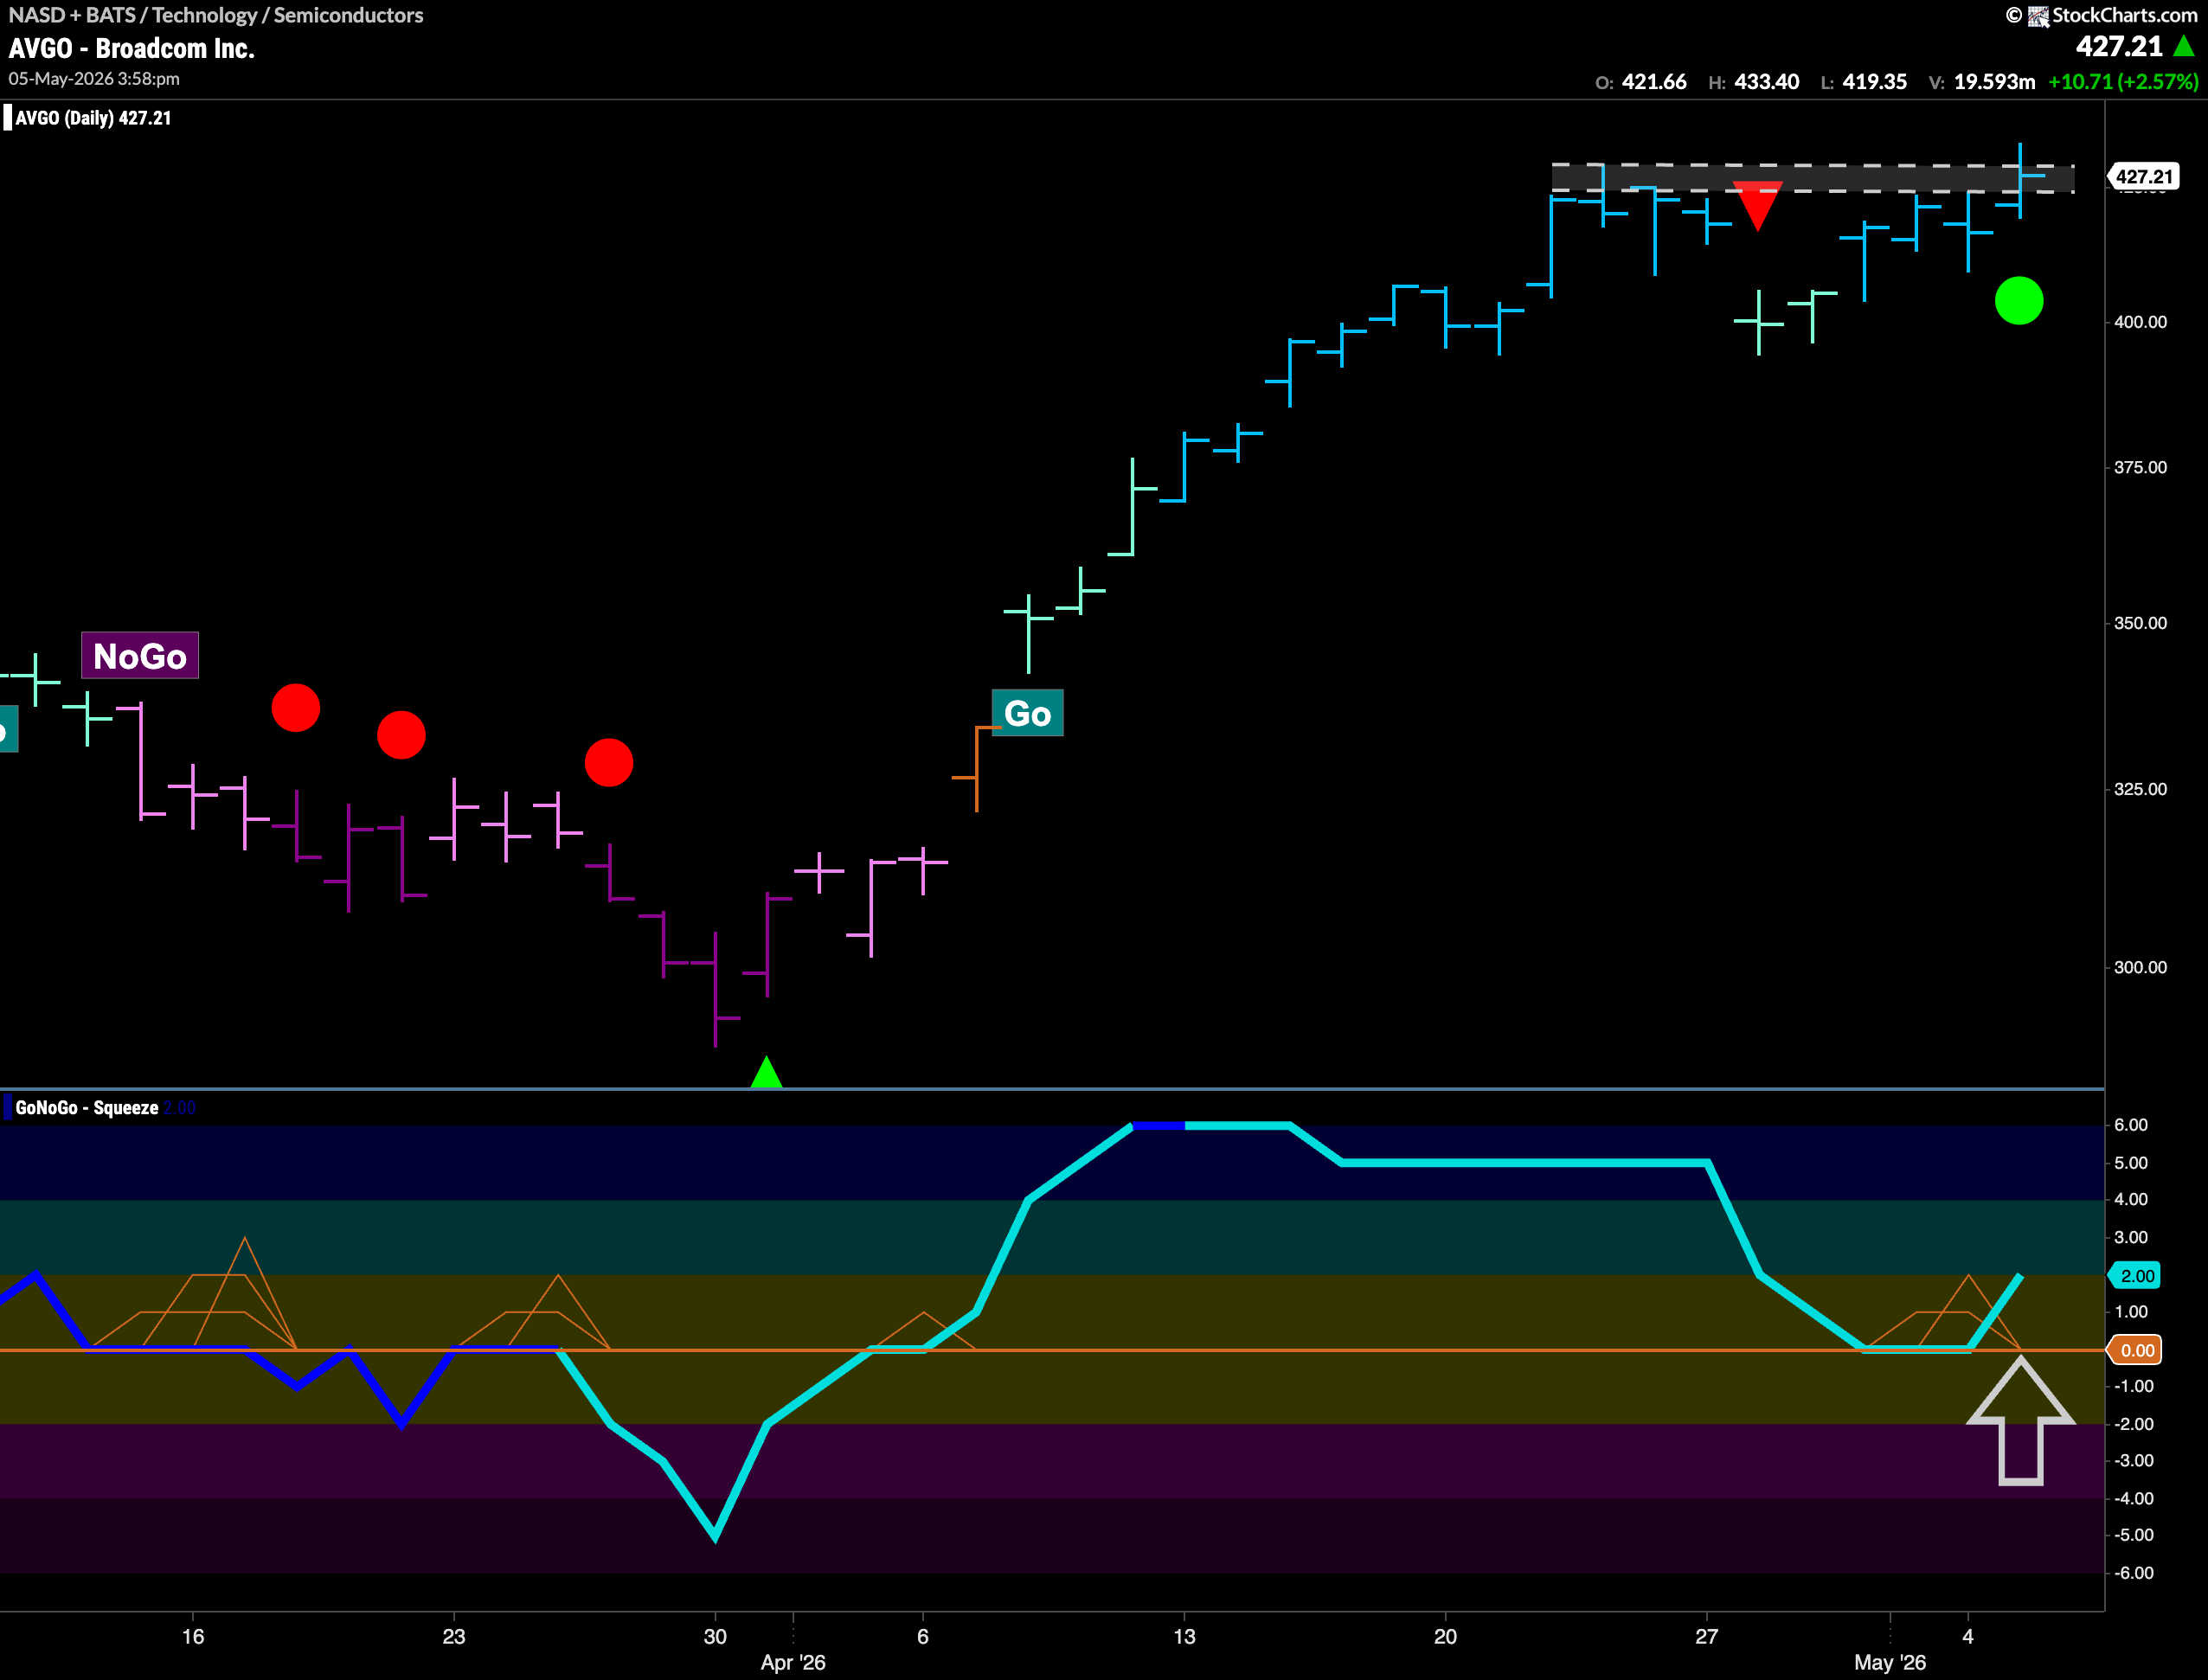Click the 'Go' trend label near April 8

1027,713
